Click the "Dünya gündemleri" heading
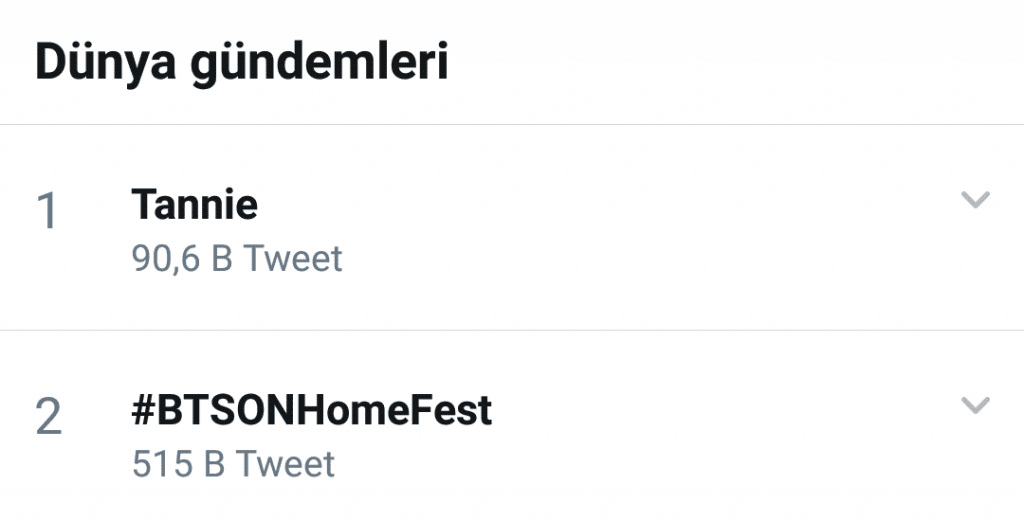Viewport: 1024px width, 521px height. [x=241, y=62]
